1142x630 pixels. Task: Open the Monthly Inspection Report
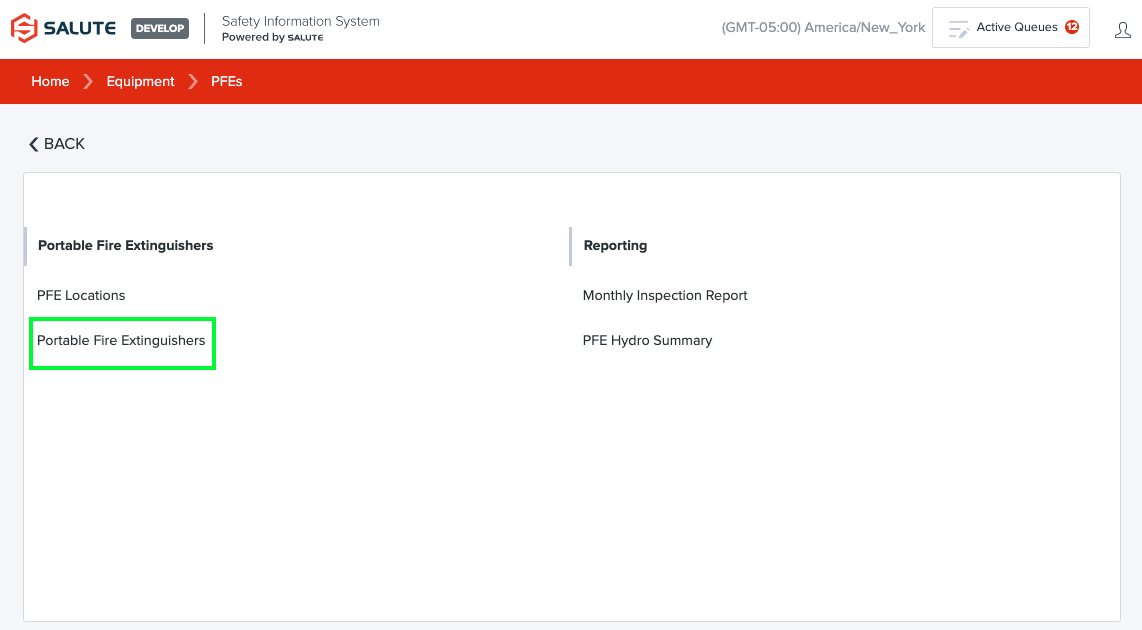click(665, 296)
